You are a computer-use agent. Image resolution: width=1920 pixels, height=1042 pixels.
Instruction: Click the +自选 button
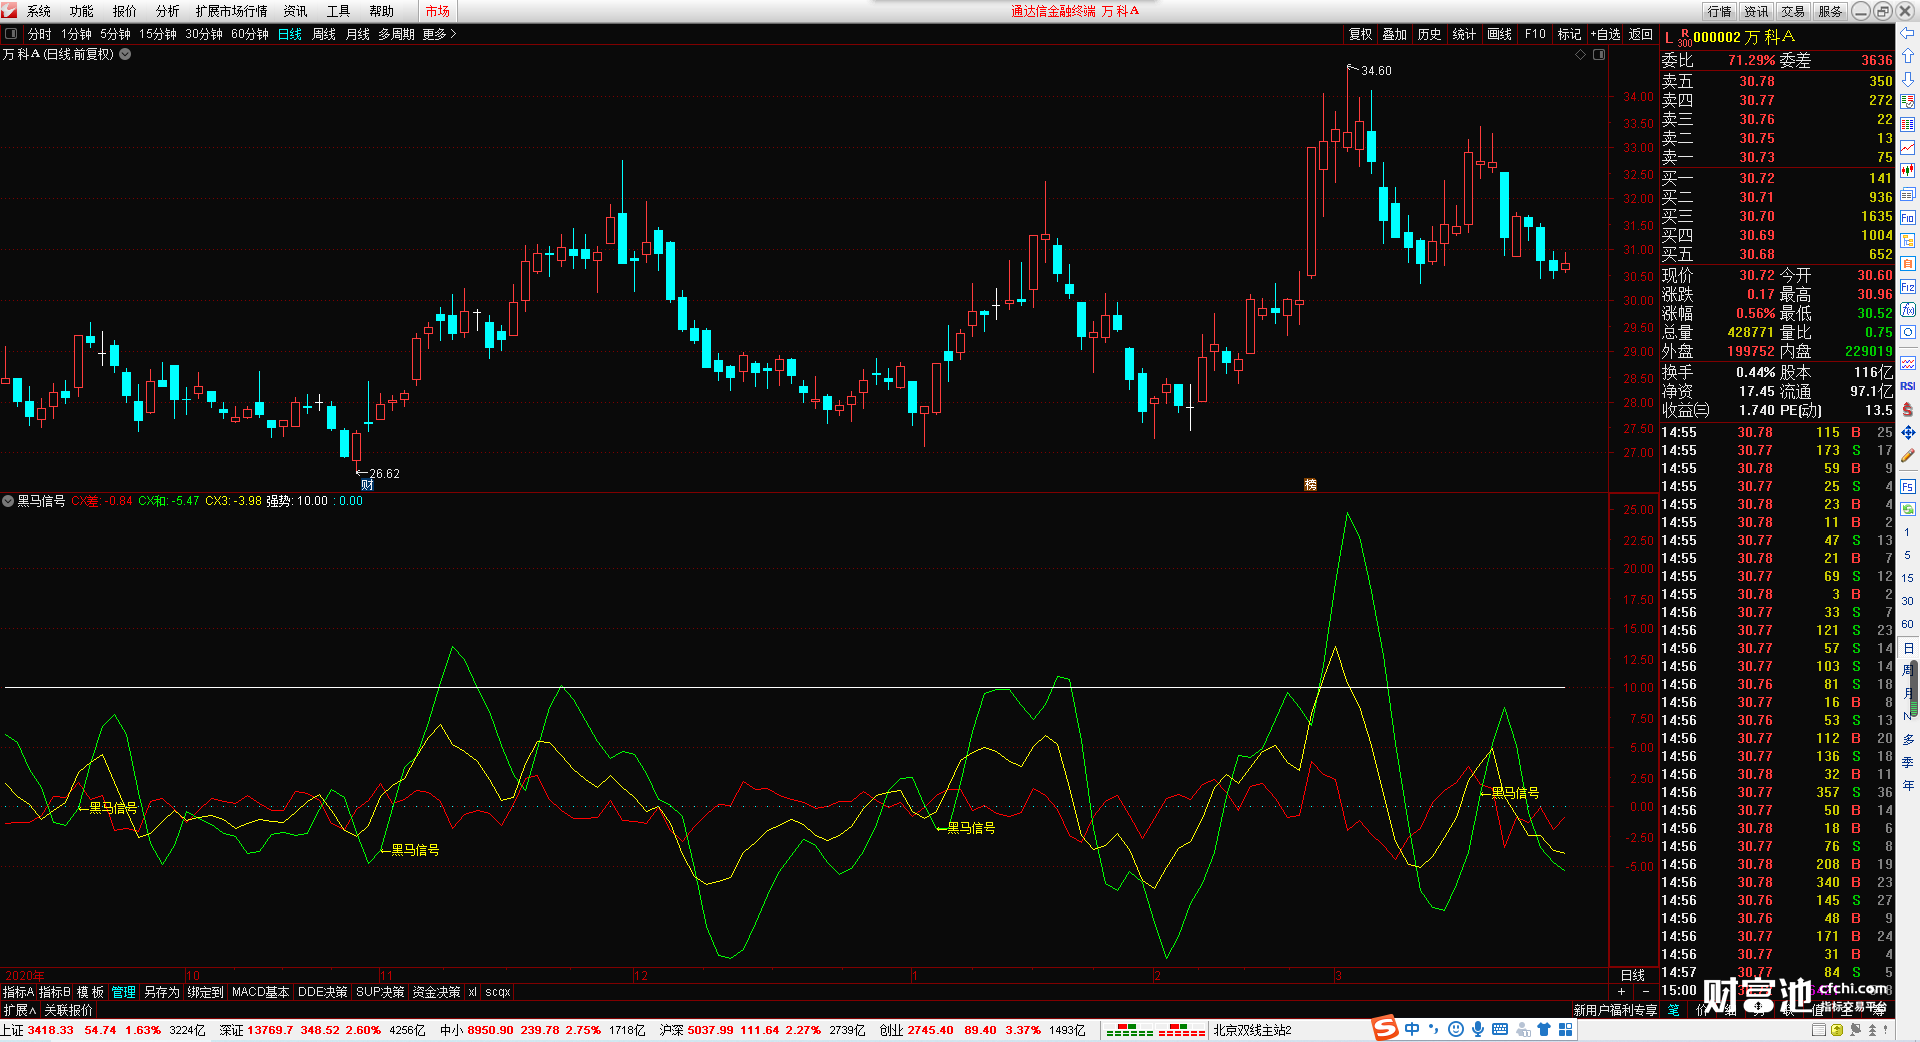click(1606, 34)
